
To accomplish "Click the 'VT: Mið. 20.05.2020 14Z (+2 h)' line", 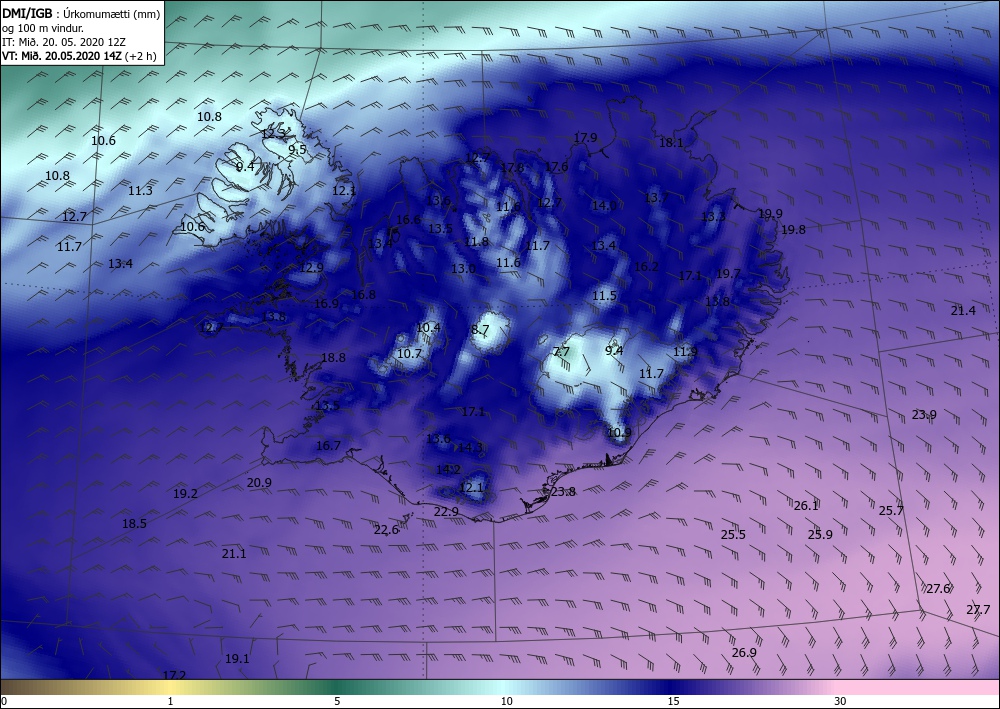I will click(79, 55).
